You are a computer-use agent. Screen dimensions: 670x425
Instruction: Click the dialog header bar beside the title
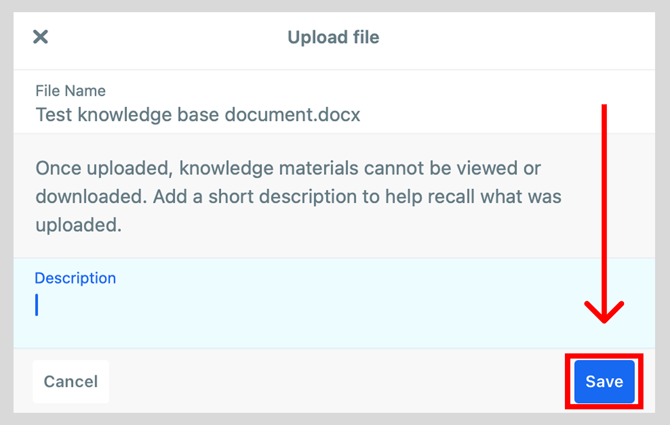513,41
